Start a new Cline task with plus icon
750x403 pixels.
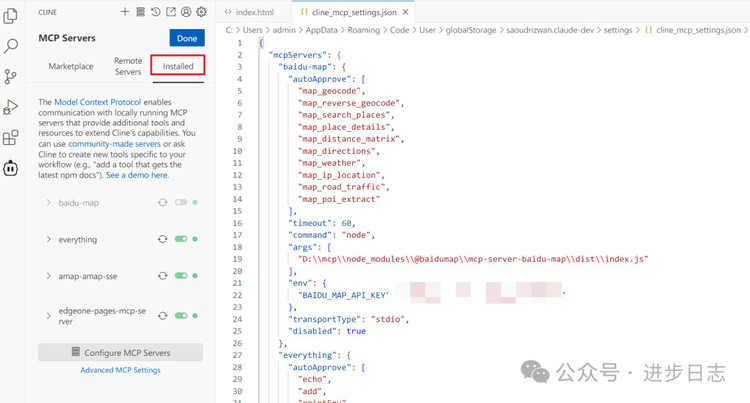click(x=125, y=12)
